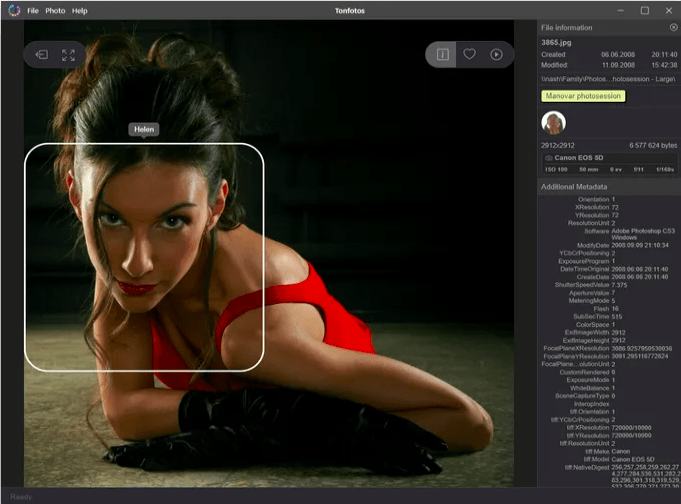Enter fullscreen view with expand icon

pyautogui.click(x=69, y=55)
